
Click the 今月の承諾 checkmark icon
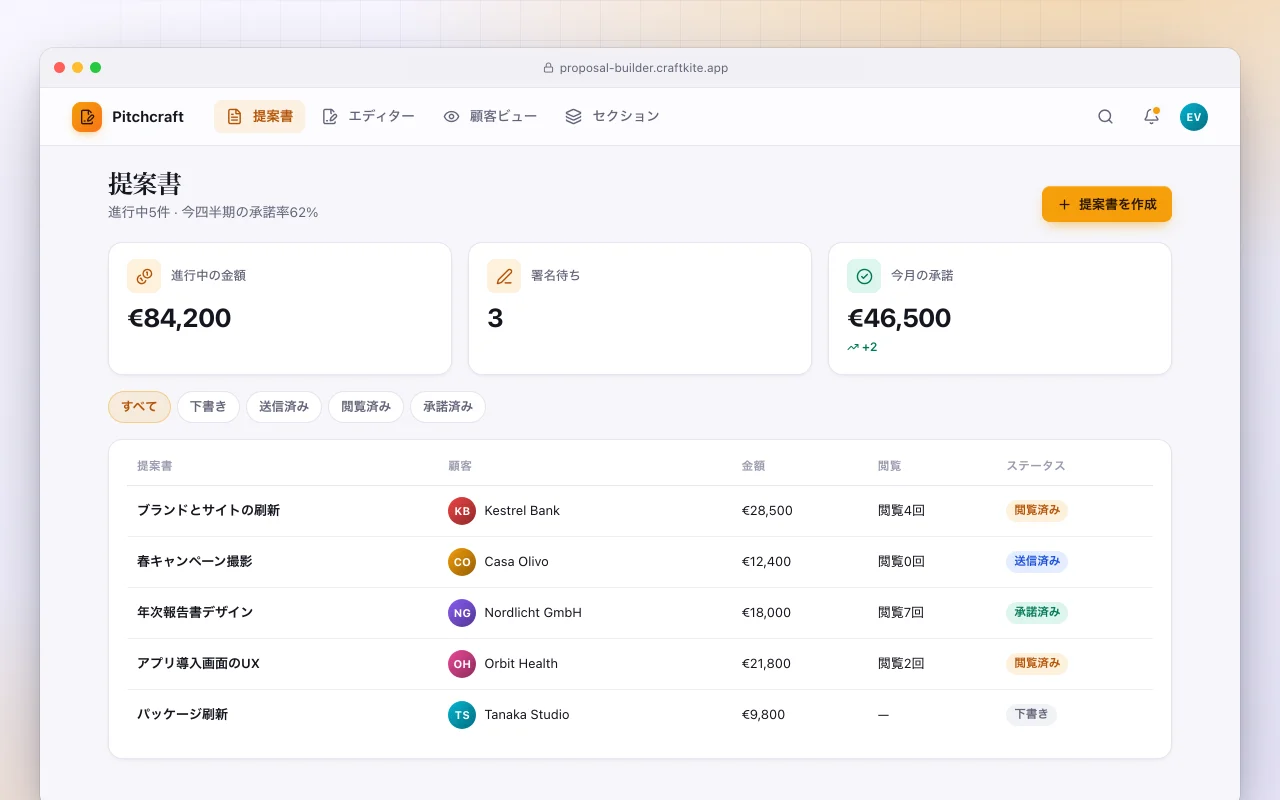[864, 276]
